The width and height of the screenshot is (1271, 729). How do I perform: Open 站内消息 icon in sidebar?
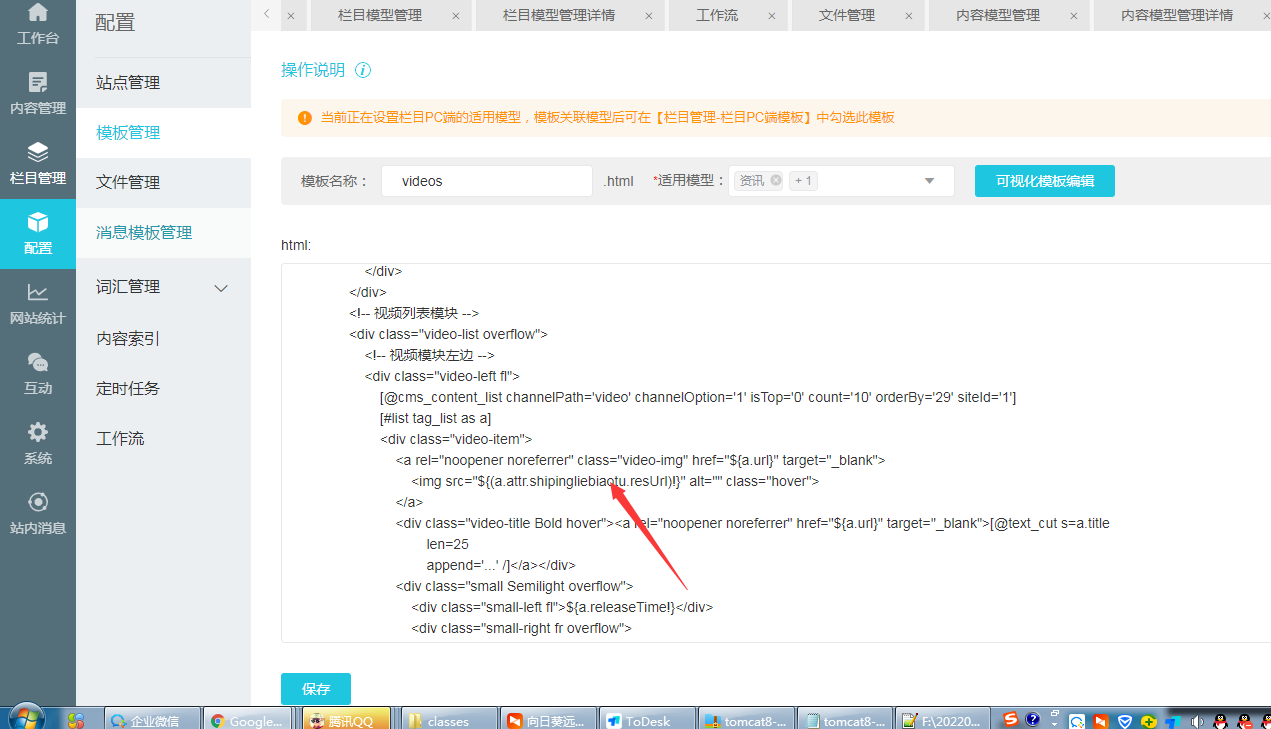[x=37, y=503]
